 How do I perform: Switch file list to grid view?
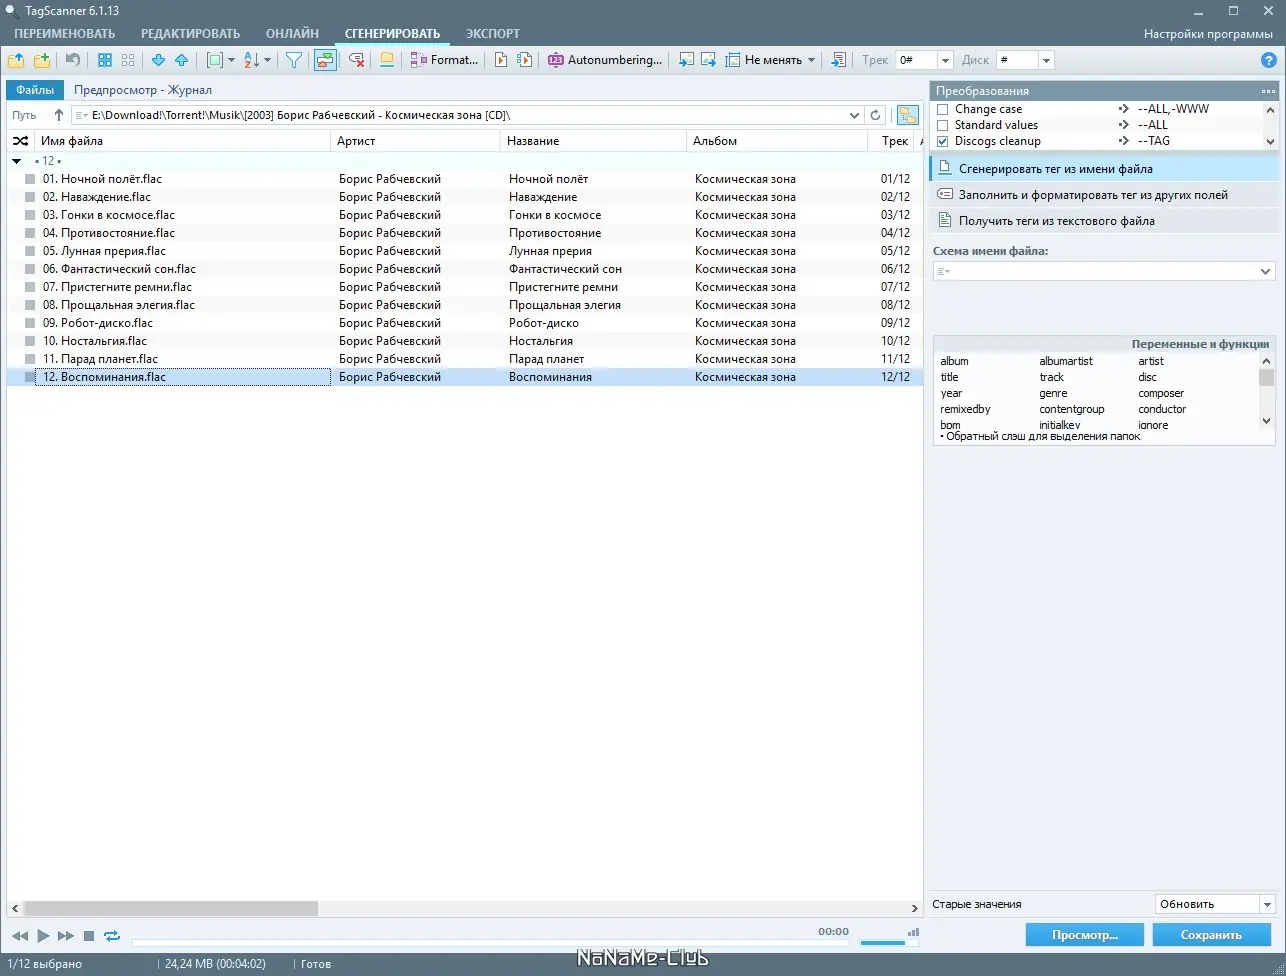[105, 59]
